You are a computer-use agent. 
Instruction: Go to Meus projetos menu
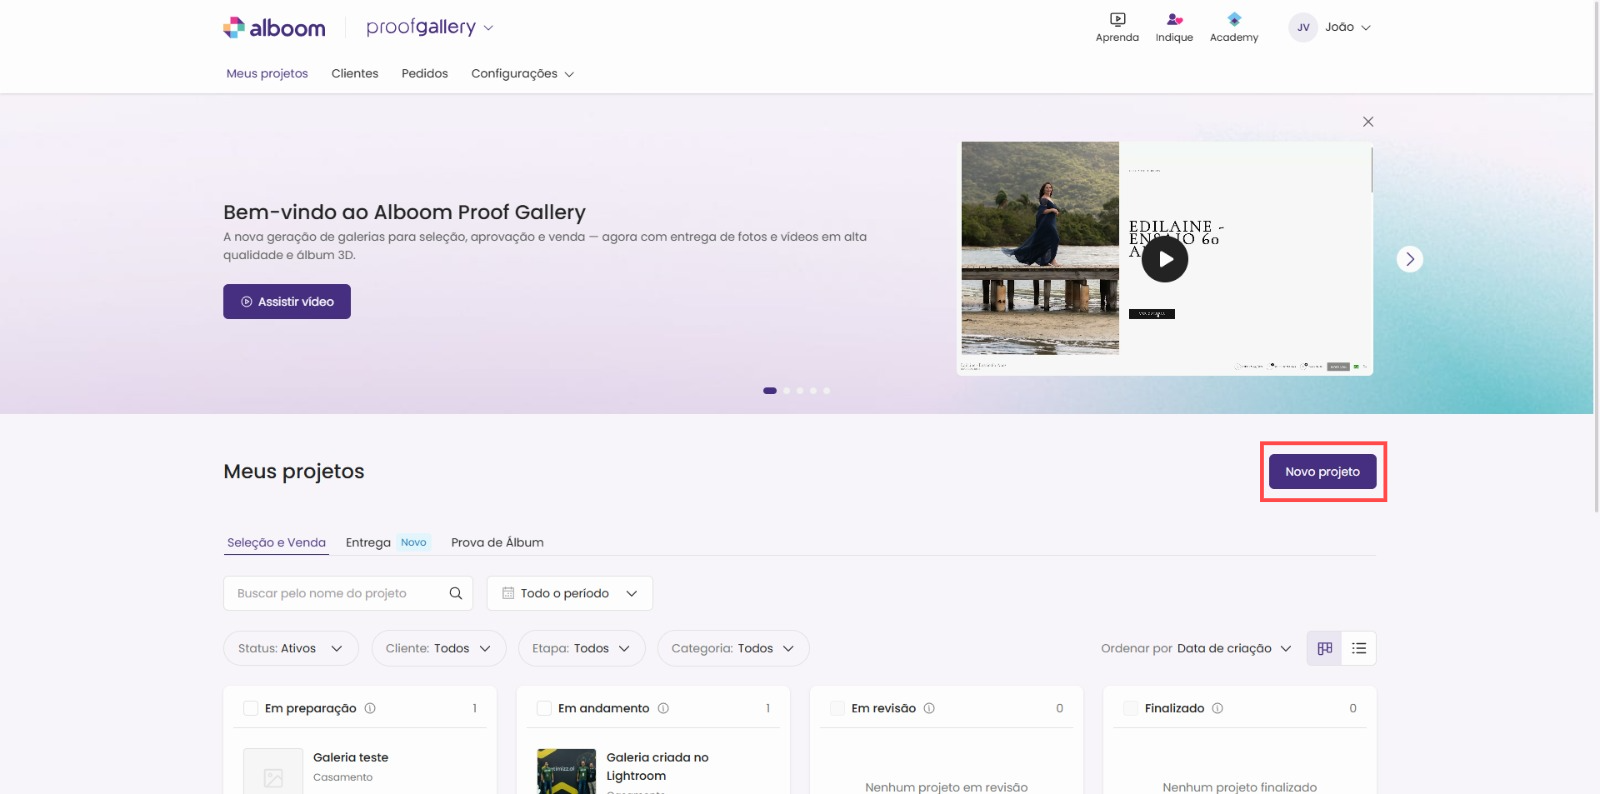[267, 73]
